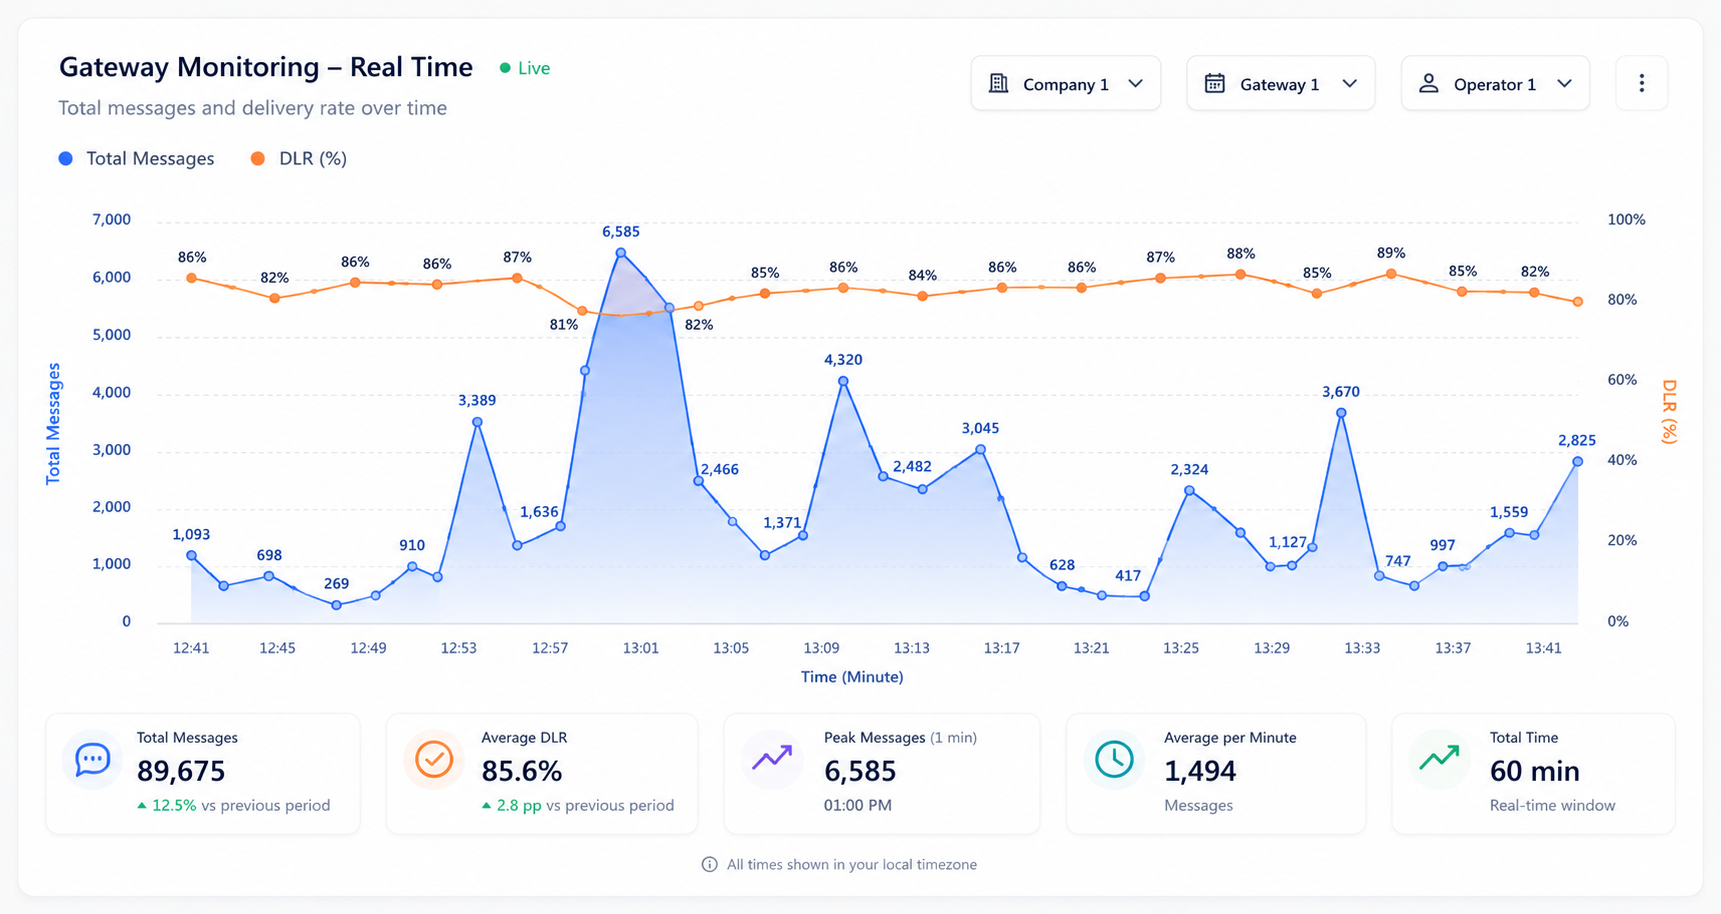Click the Gateway Monitoring – Real Time heading
Screen dimensions: 1721x914
(x=266, y=67)
